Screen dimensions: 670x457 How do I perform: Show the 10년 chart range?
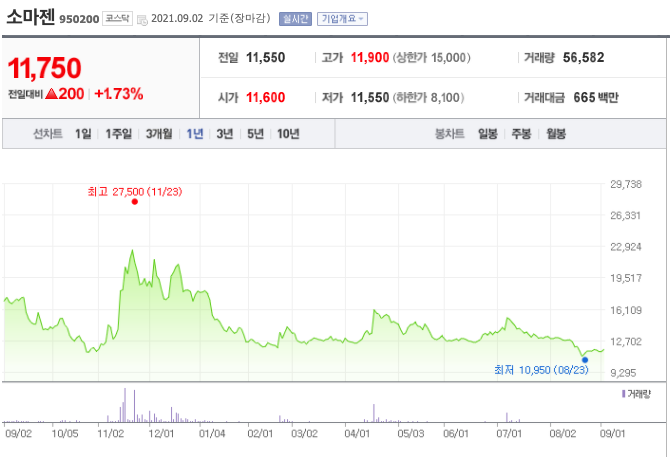288,134
